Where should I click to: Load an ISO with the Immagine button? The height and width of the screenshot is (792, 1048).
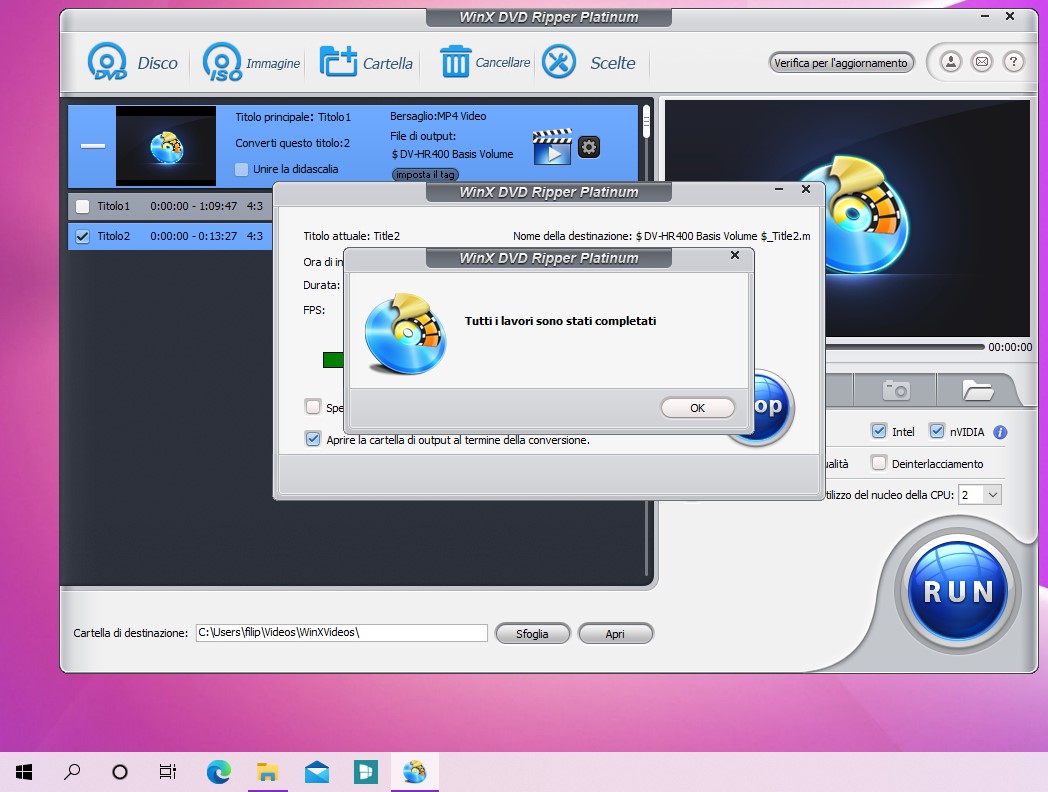pos(251,63)
